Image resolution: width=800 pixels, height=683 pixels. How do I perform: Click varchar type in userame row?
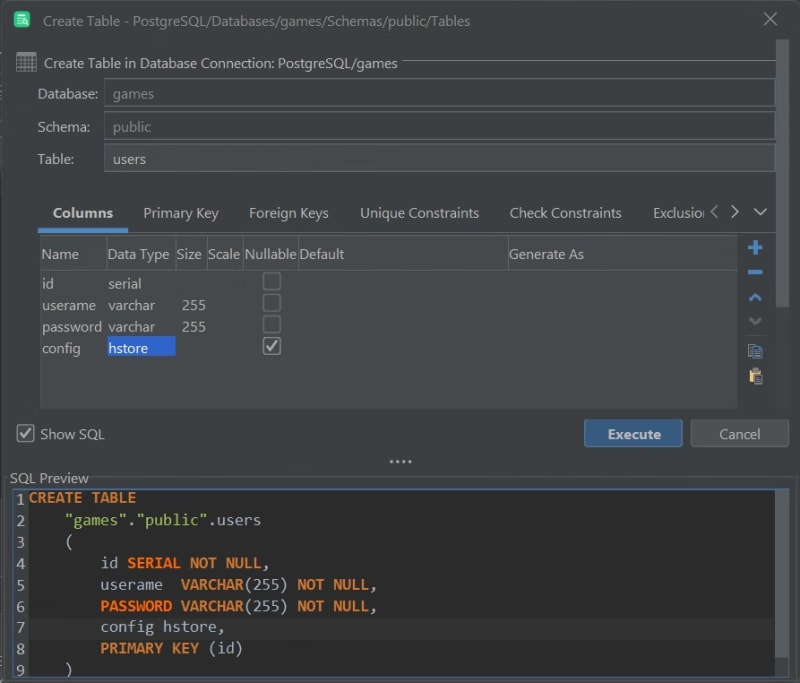tap(141, 305)
